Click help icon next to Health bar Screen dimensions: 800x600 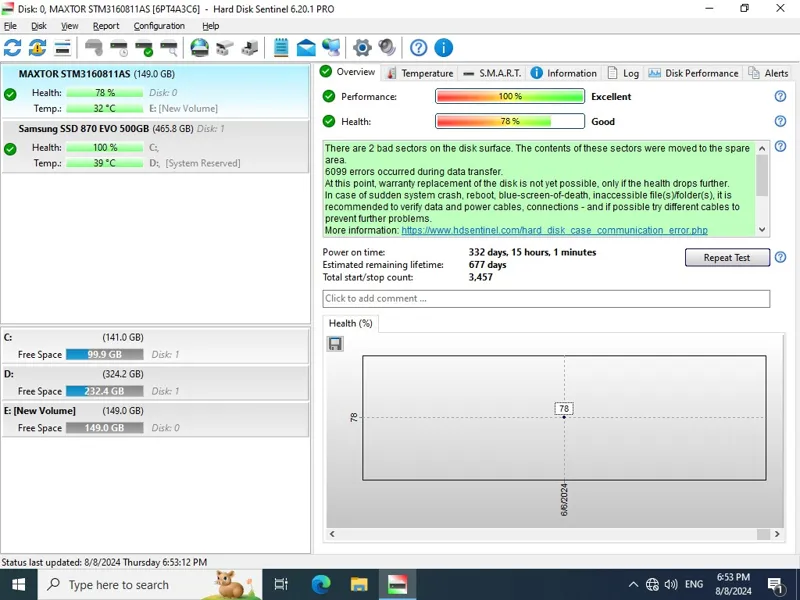tap(780, 121)
